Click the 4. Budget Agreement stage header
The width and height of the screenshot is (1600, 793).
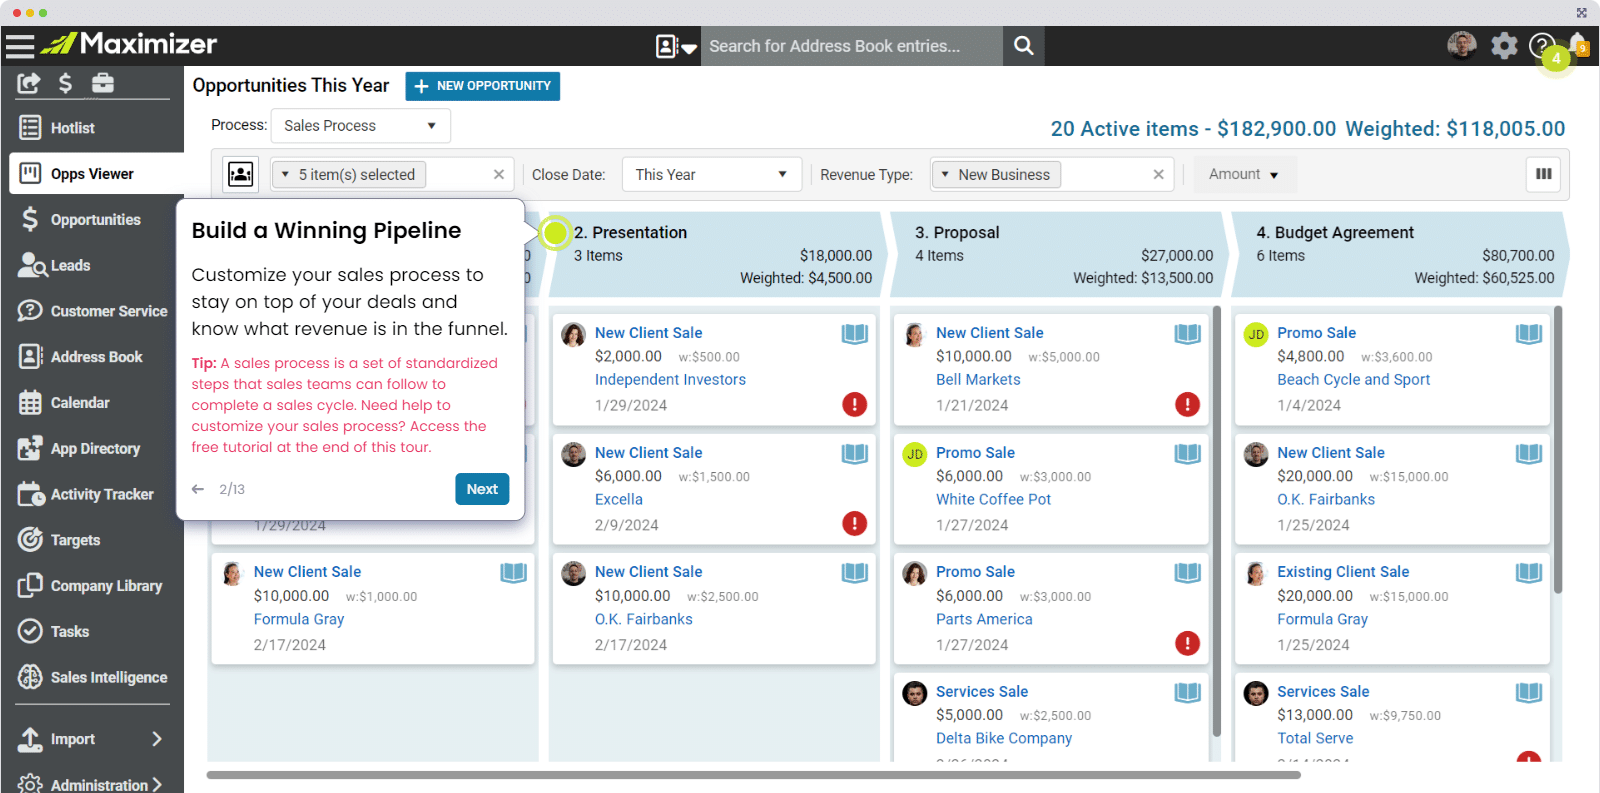1399,254
